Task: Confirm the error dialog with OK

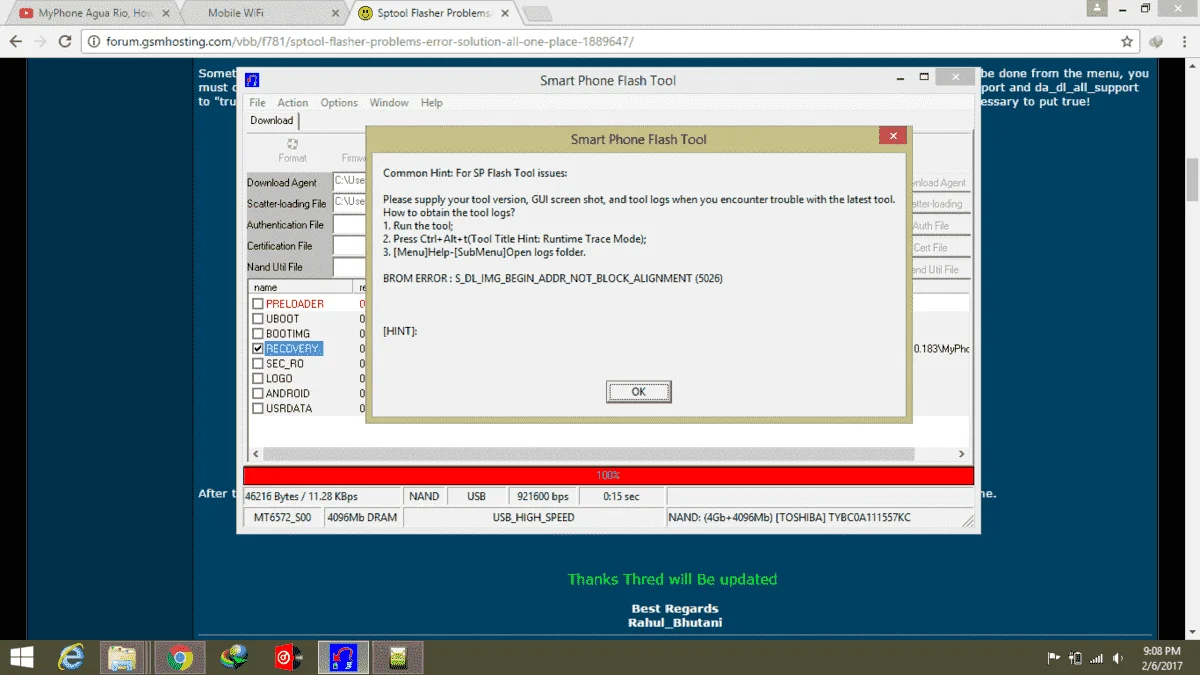Action: pyautogui.click(x=638, y=392)
